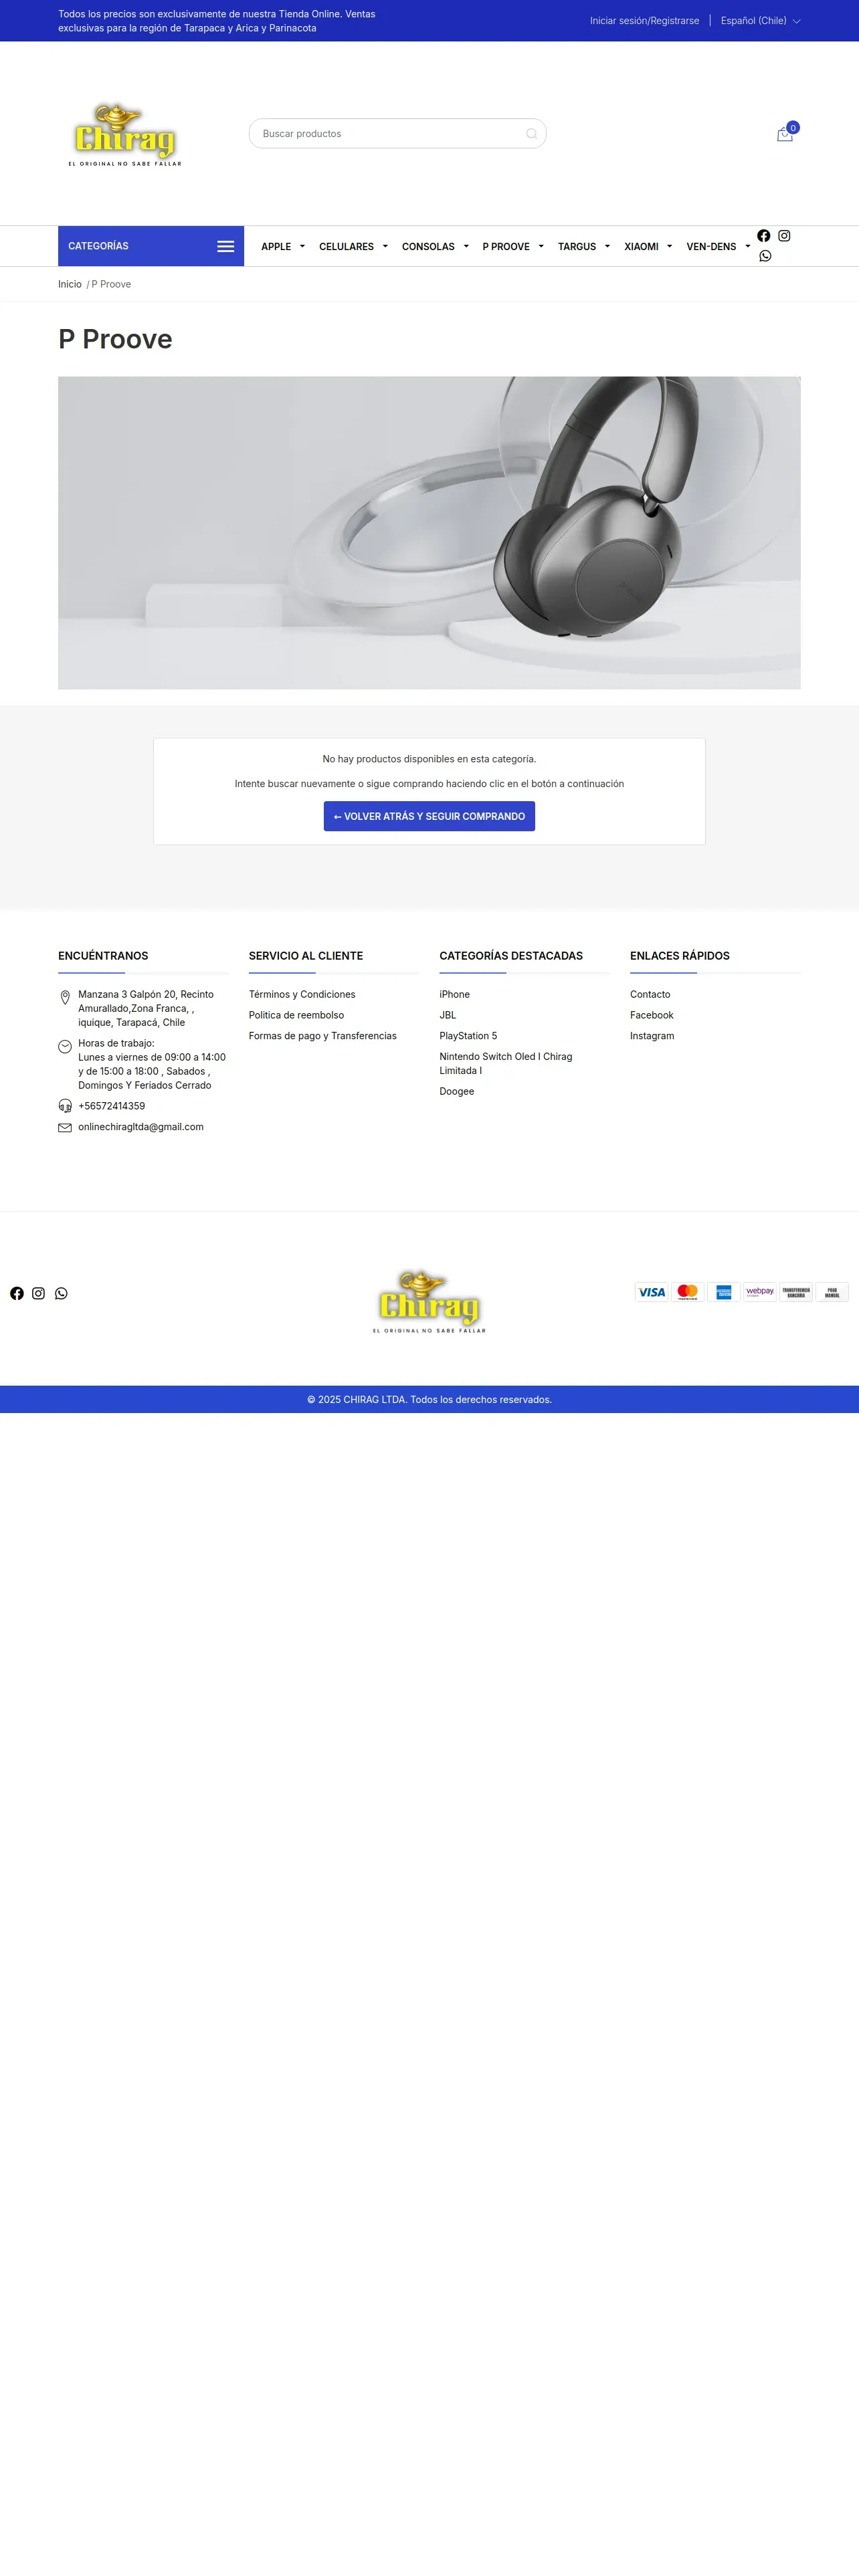Click the Pago Manual badge
This screenshot has width=859, height=2576.
point(832,1292)
